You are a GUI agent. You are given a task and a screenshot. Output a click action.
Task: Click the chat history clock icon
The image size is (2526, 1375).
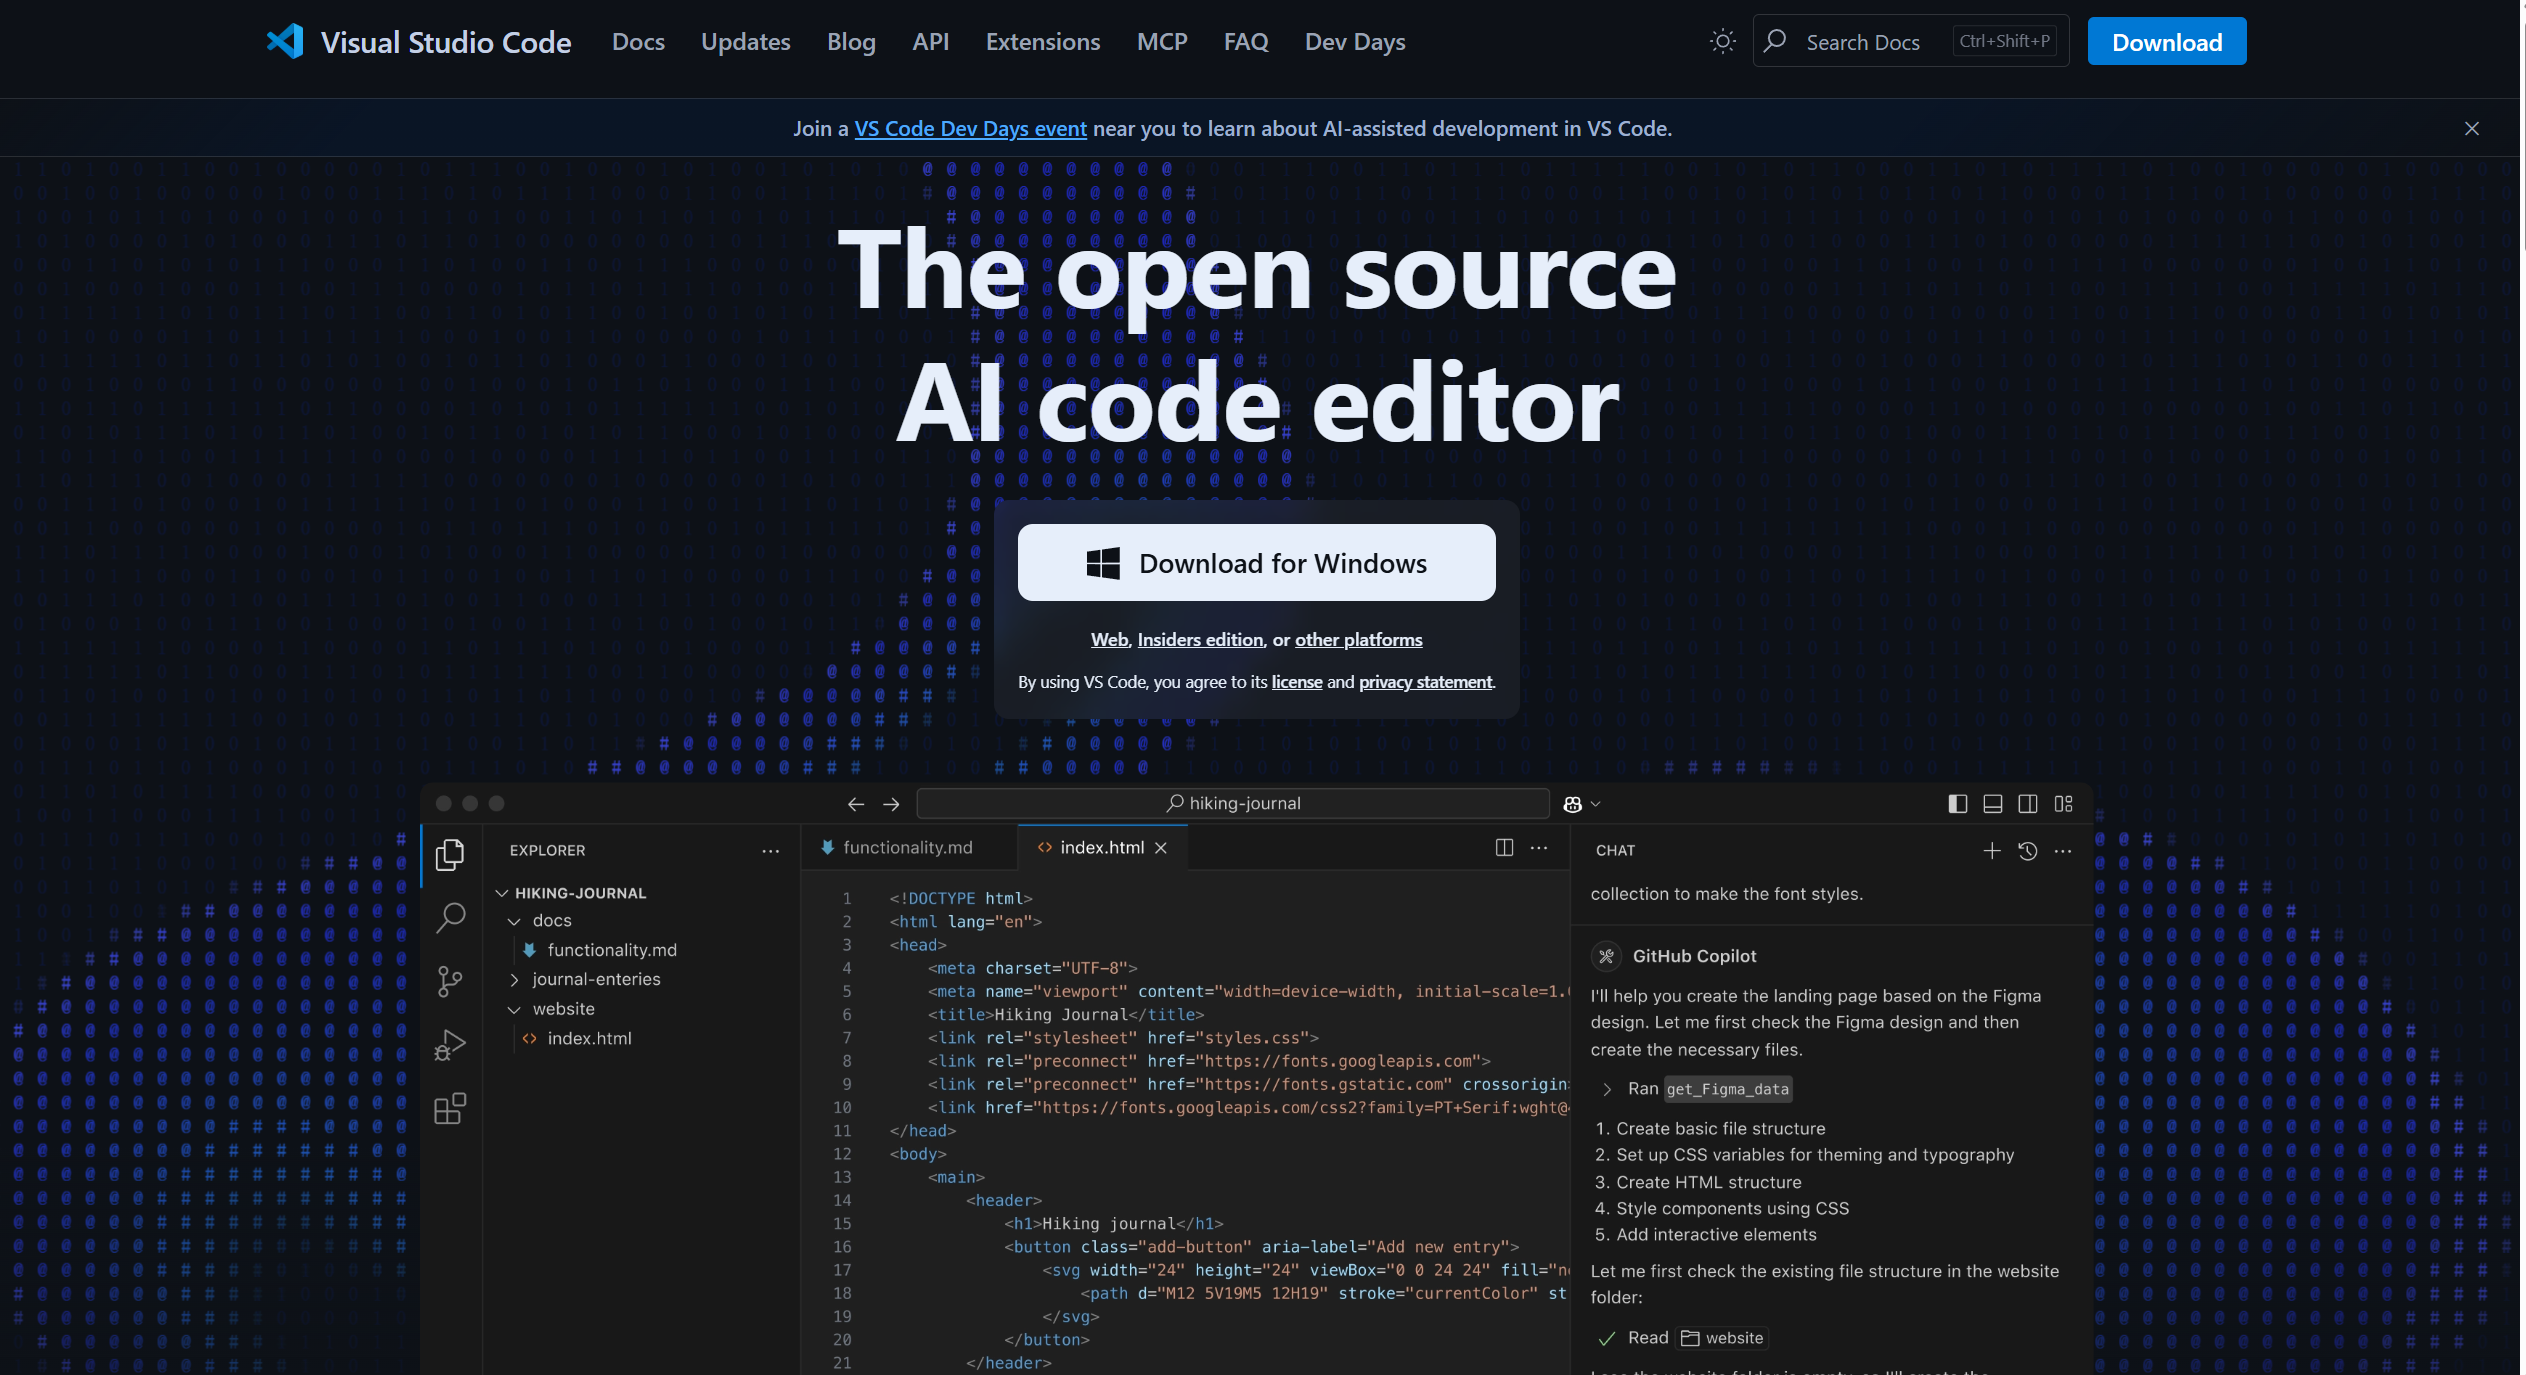click(x=2027, y=851)
